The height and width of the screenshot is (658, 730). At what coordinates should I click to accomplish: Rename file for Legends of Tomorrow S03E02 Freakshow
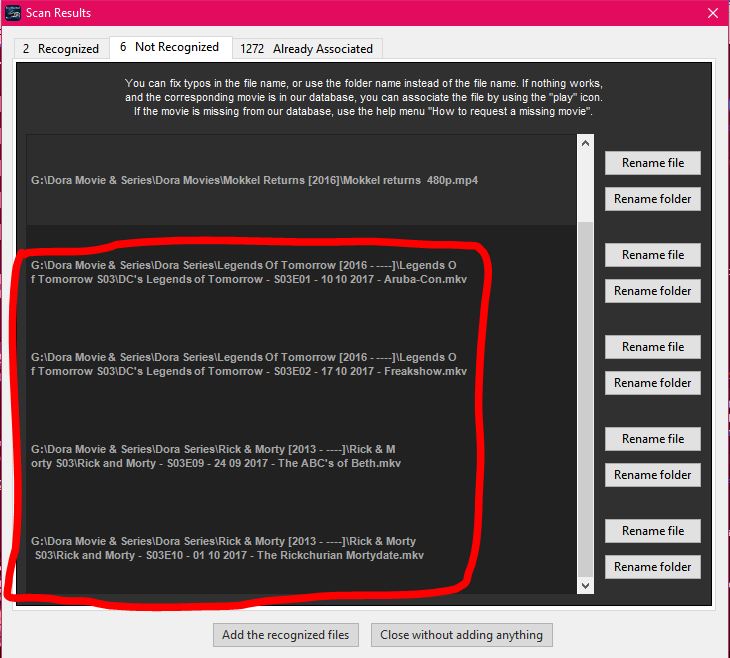pyautogui.click(x=653, y=347)
